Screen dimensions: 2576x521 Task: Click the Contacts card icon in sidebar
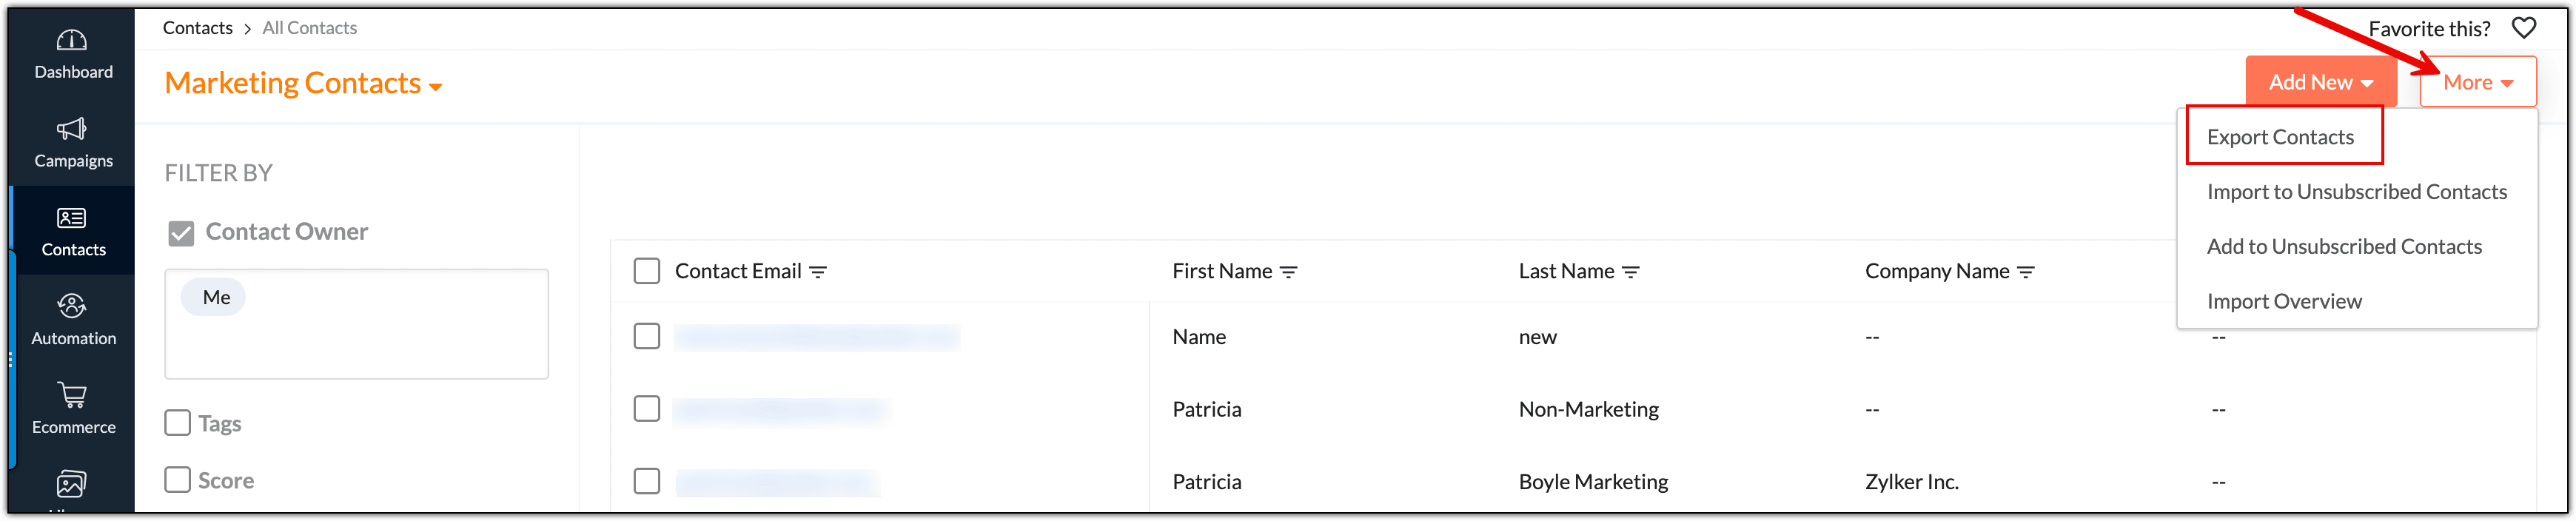pyautogui.click(x=72, y=218)
